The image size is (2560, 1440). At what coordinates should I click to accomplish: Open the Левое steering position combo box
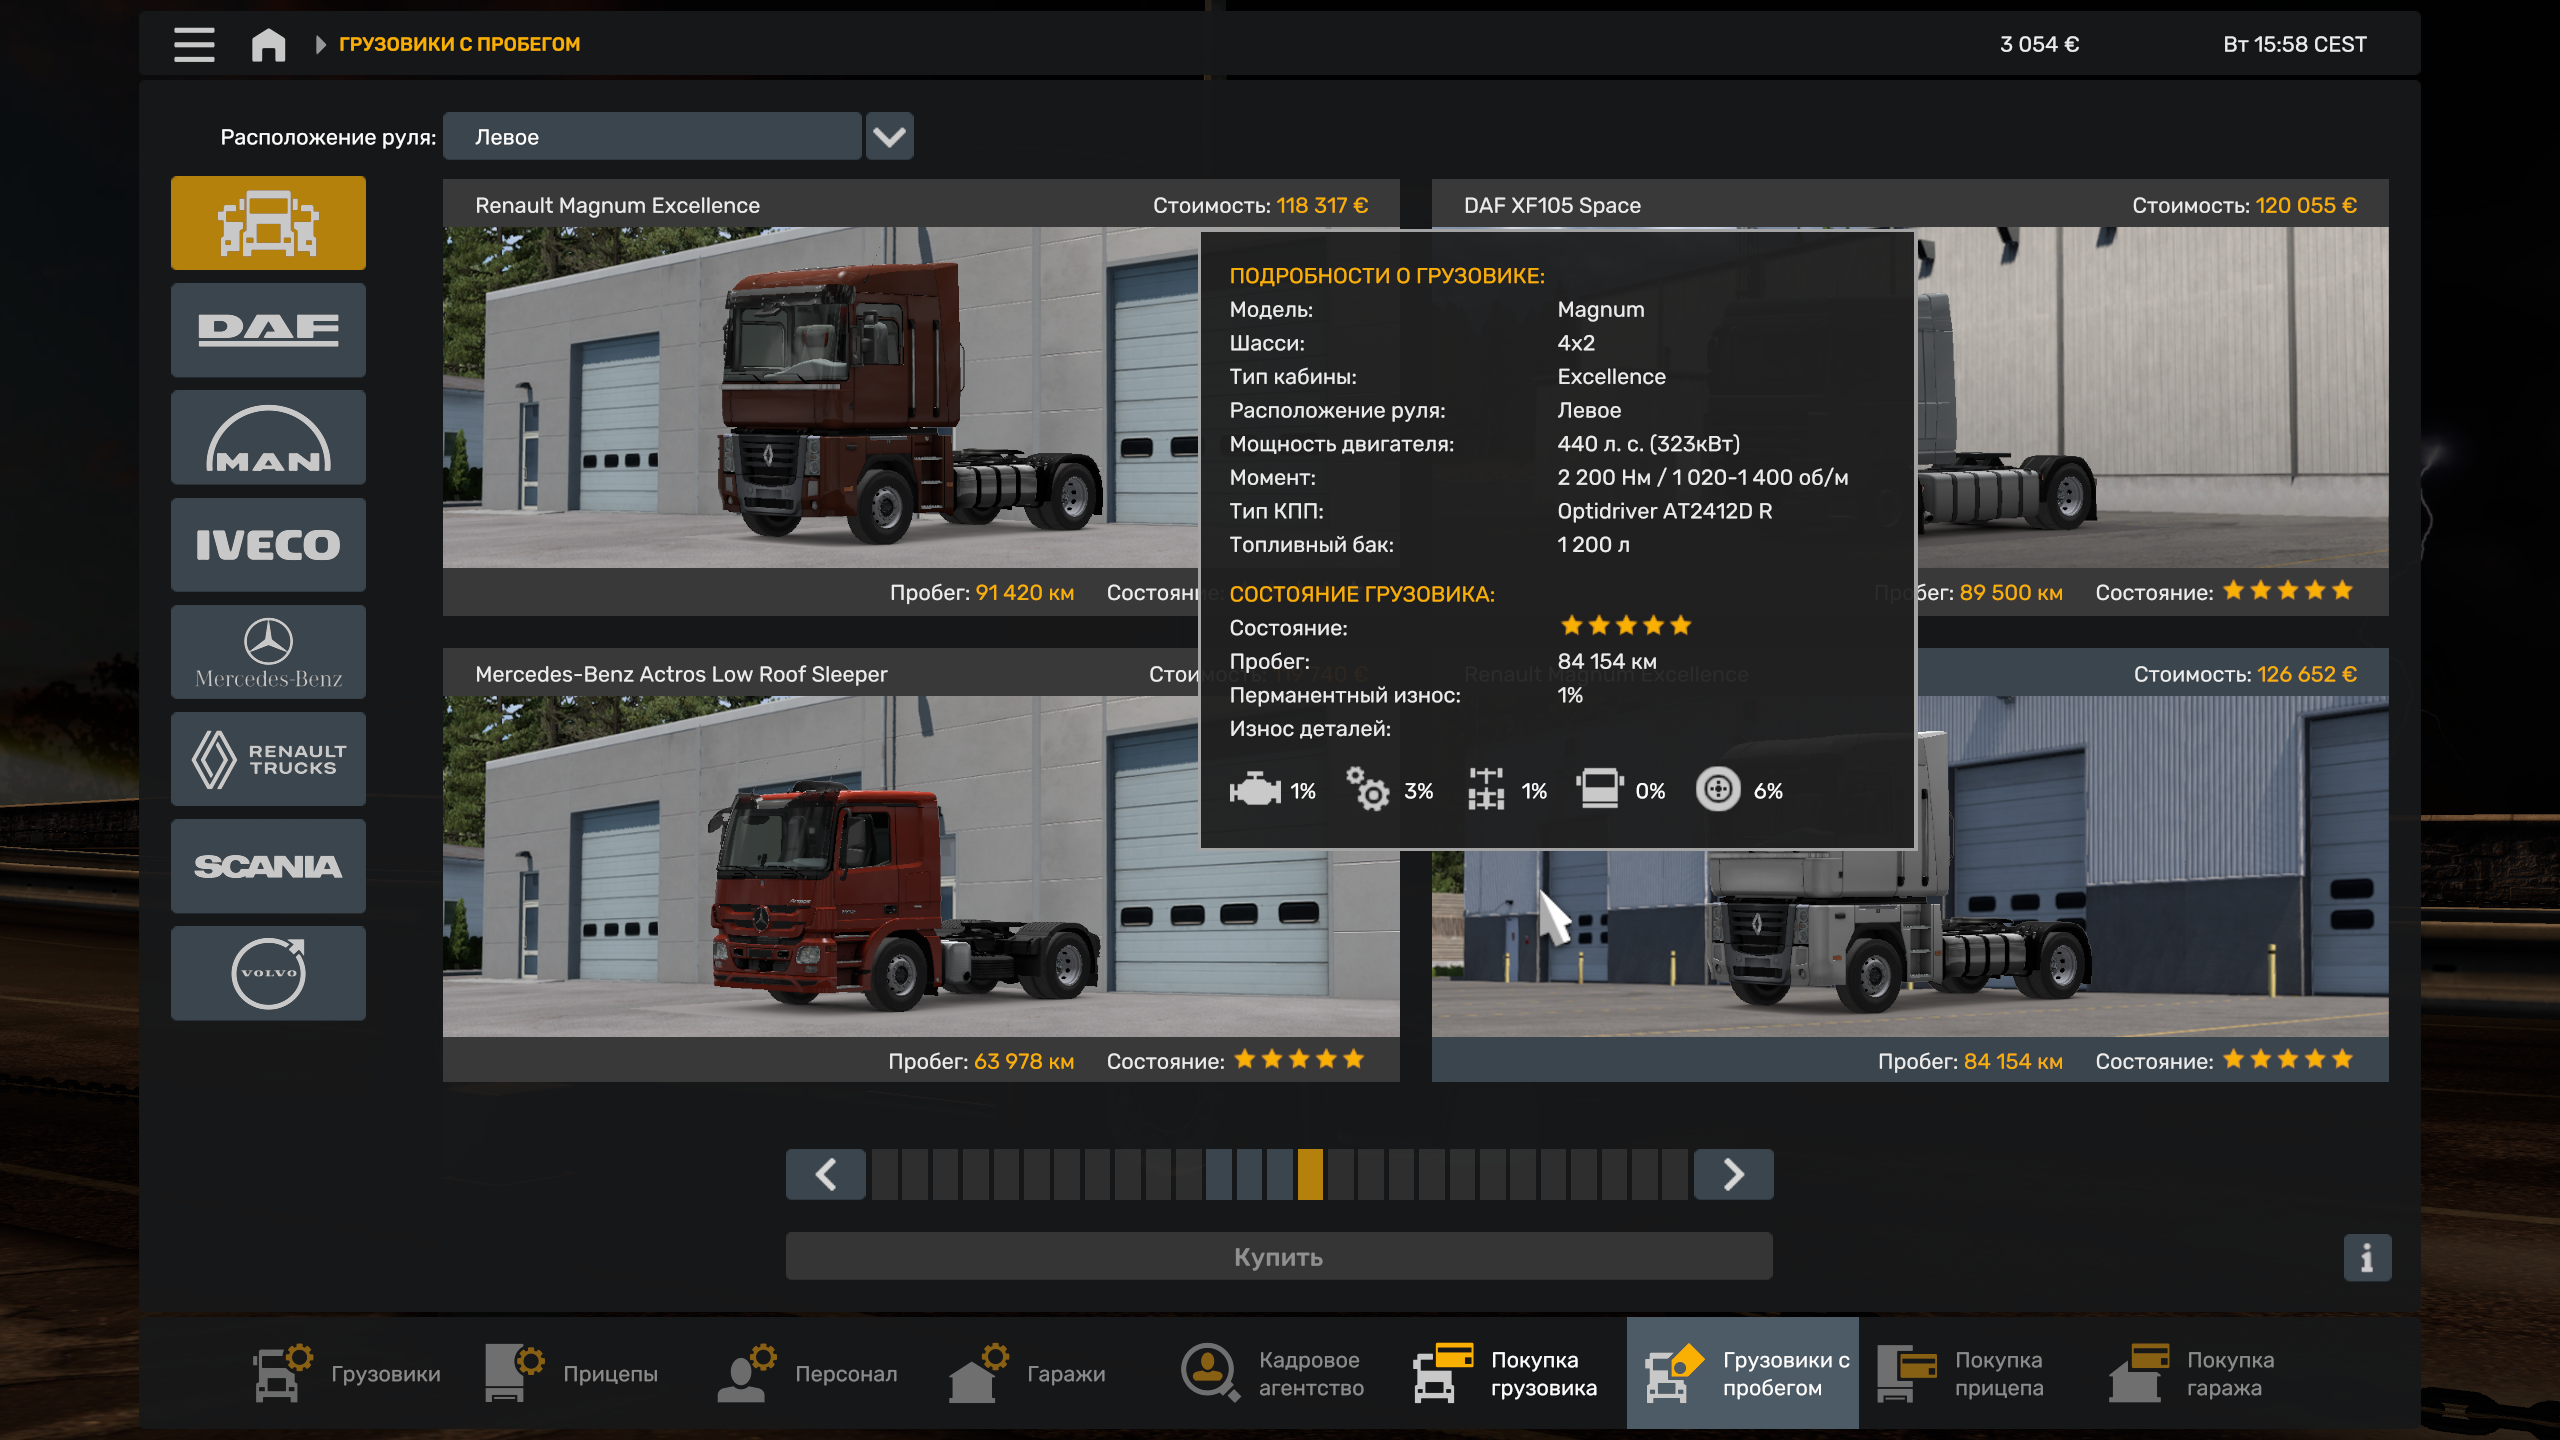(652, 136)
